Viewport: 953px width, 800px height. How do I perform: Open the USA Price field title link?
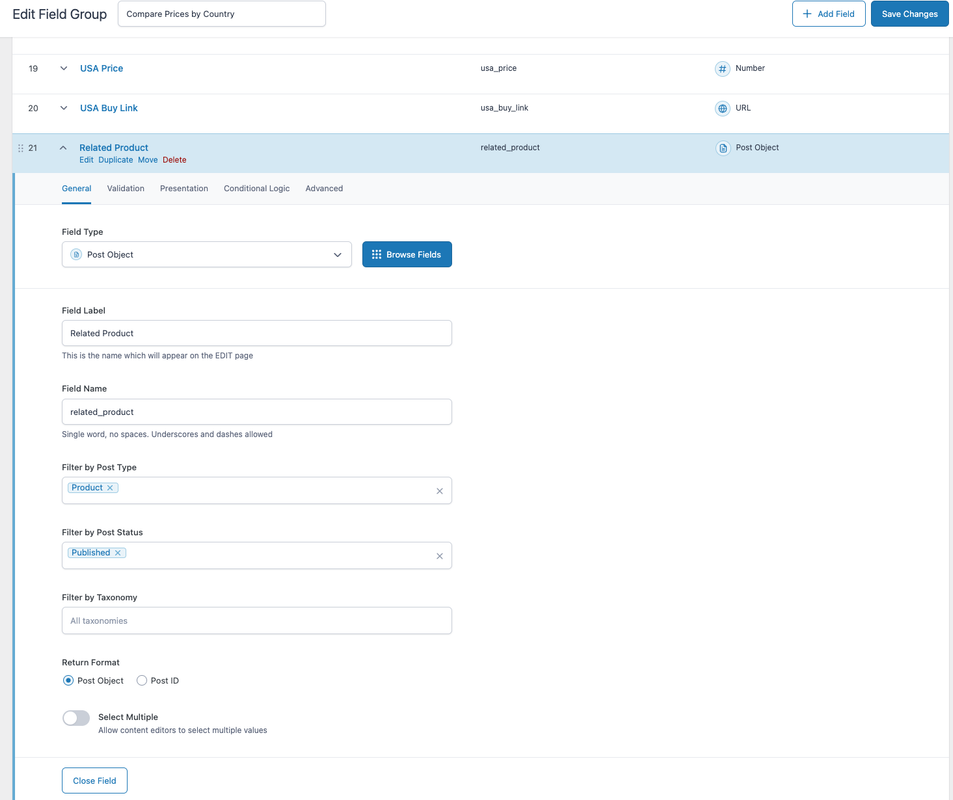(101, 69)
